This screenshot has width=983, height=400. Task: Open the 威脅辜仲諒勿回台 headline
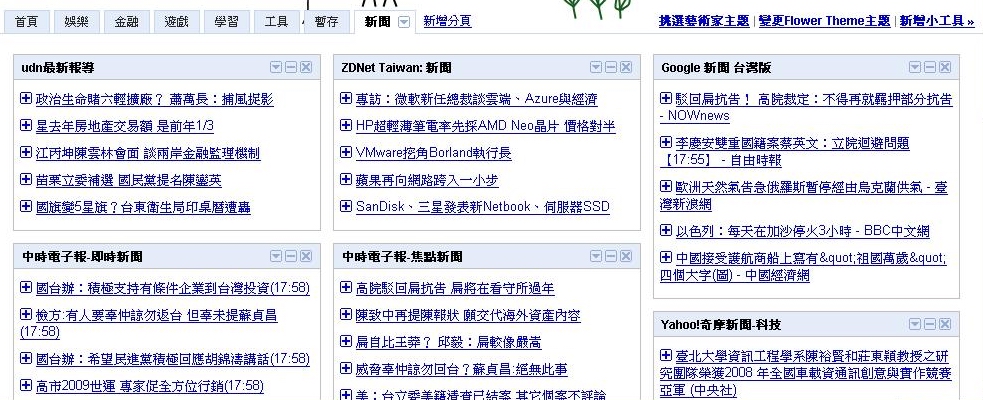tap(461, 369)
